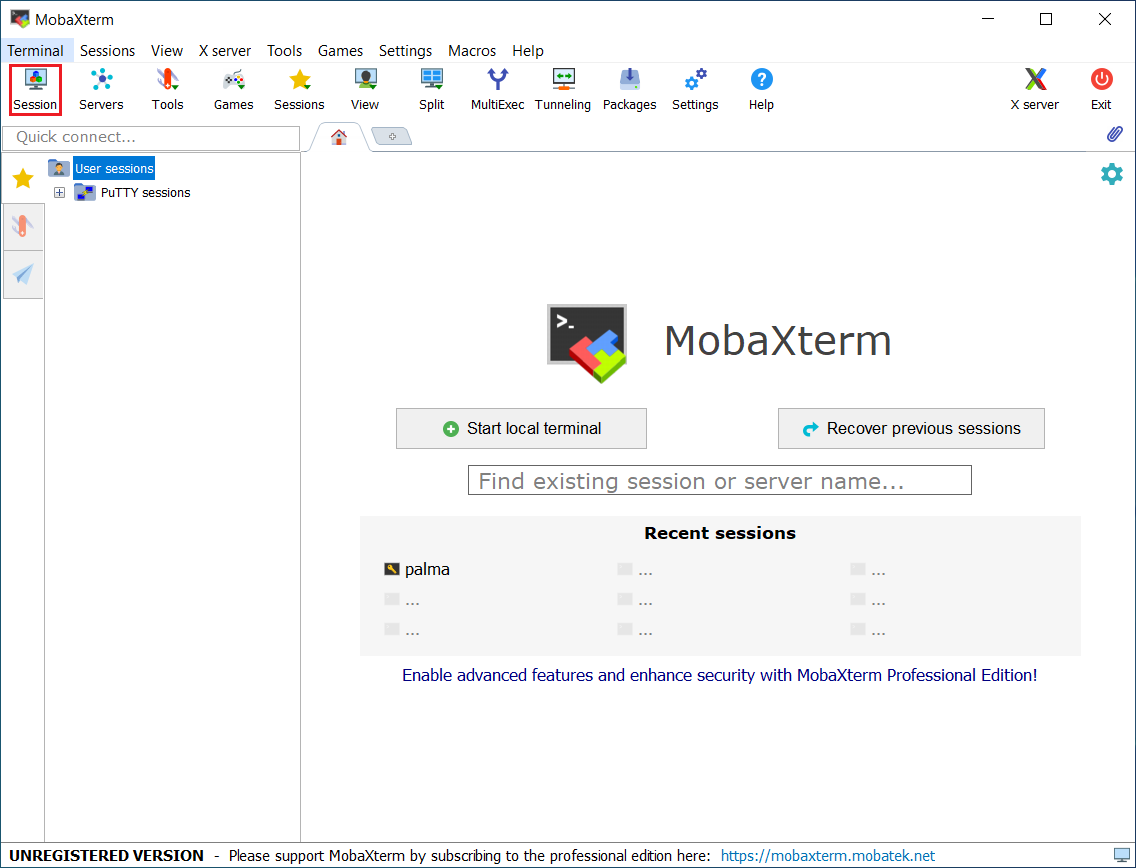Launch MultiExec mode from the toolbar
Screen dimensions: 1136x868
497,90
